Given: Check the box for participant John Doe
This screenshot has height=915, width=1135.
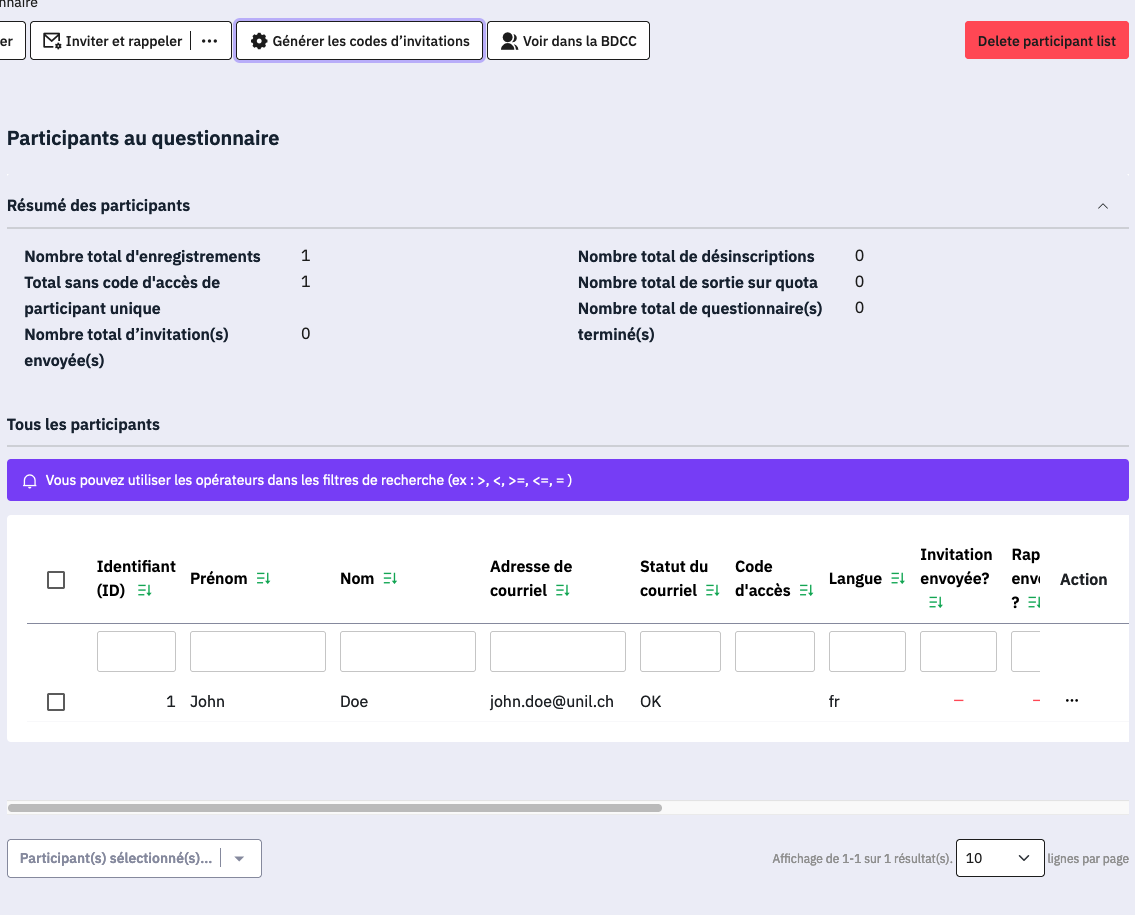Looking at the screenshot, I should click(x=56, y=702).
